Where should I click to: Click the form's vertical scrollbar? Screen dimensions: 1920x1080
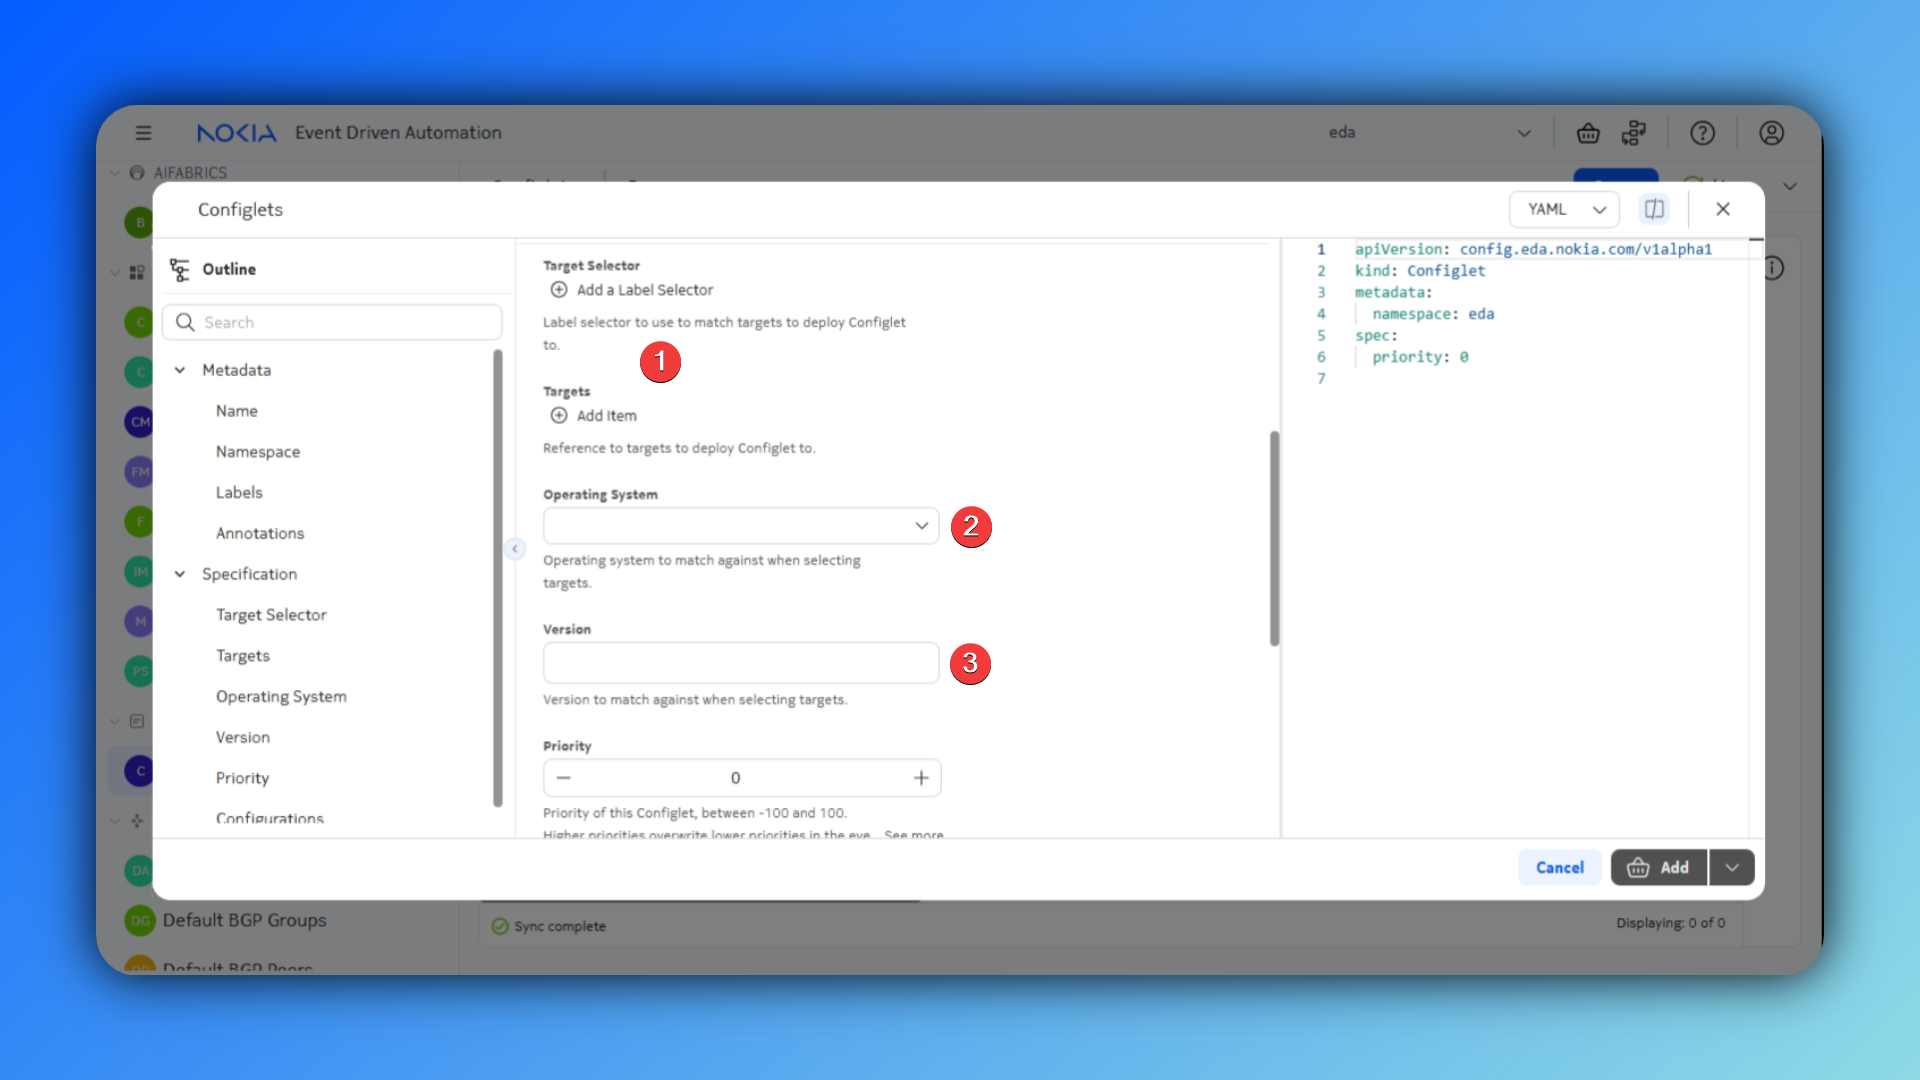pos(1274,540)
